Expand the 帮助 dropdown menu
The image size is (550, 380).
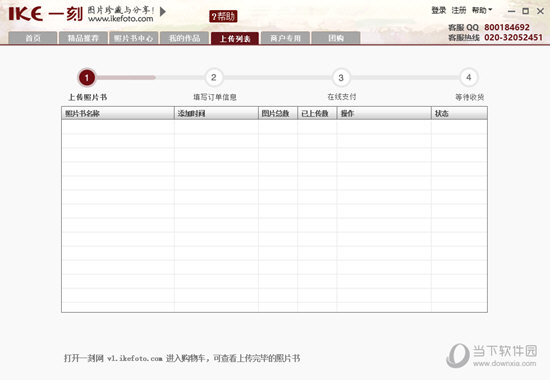pyautogui.click(x=482, y=11)
